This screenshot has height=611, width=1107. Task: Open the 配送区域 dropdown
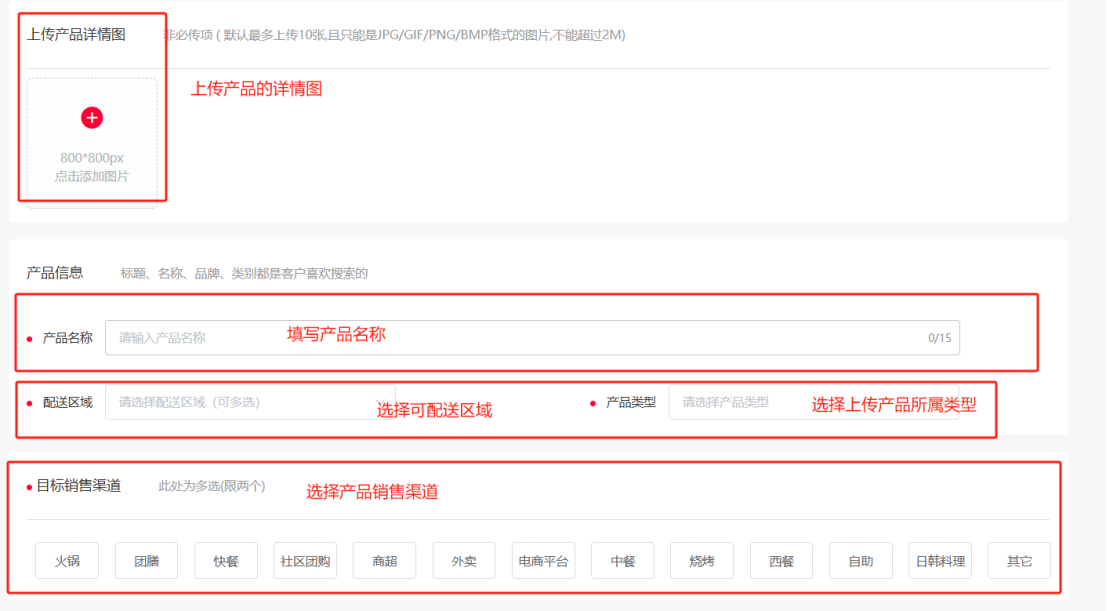(x=250, y=402)
